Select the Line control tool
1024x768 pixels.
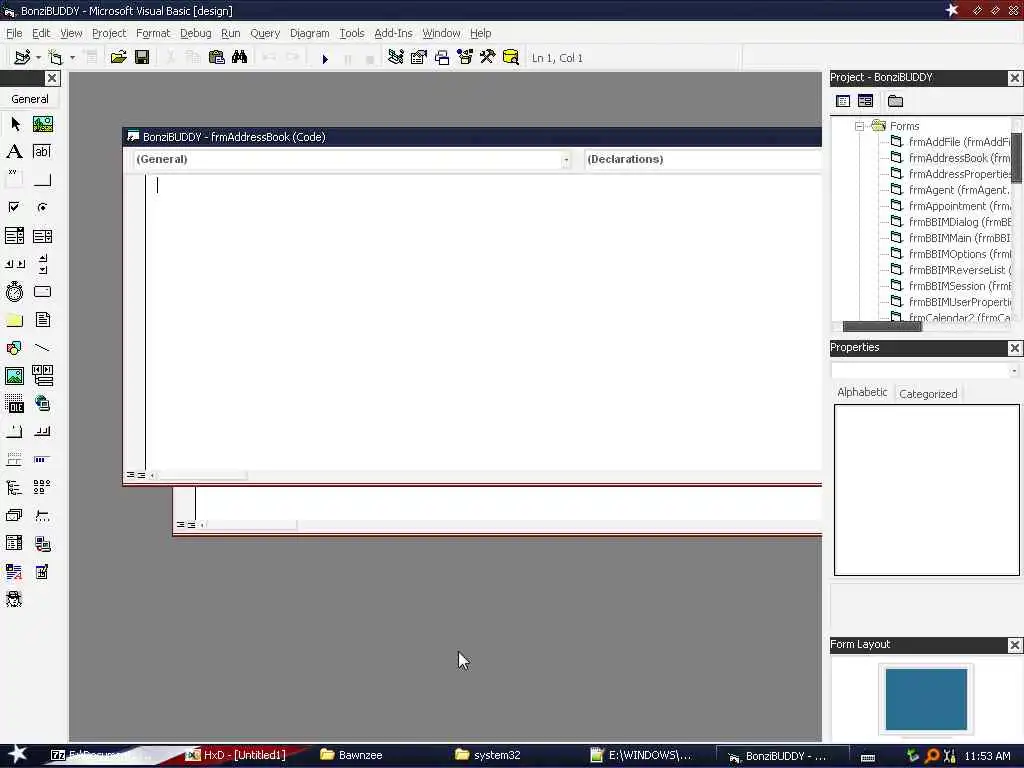coord(42,348)
